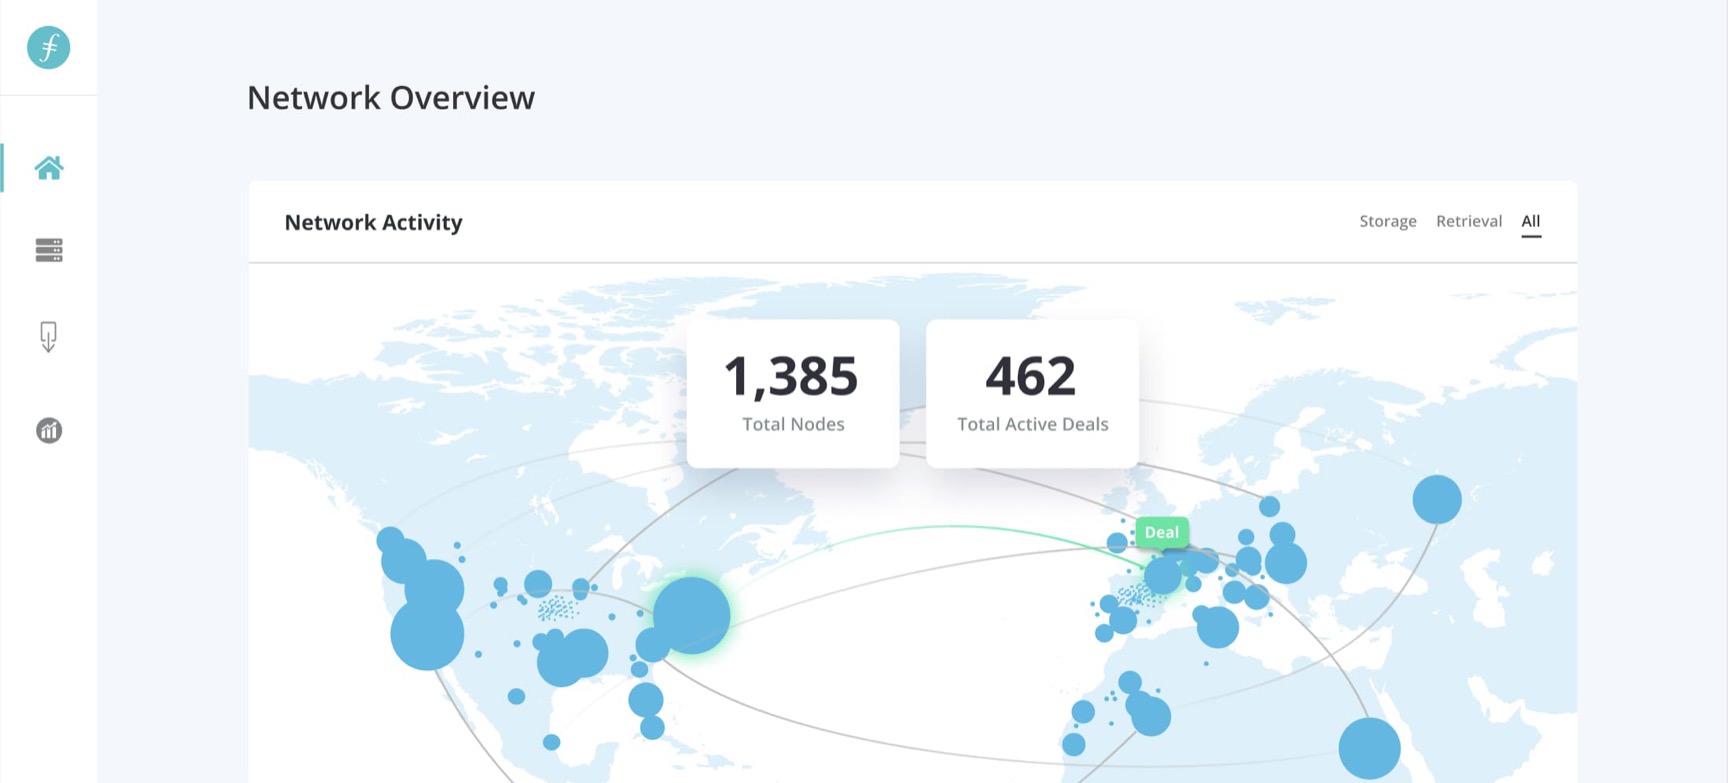Open the Home dashboard icon
This screenshot has width=1728, height=783.
pos(48,168)
